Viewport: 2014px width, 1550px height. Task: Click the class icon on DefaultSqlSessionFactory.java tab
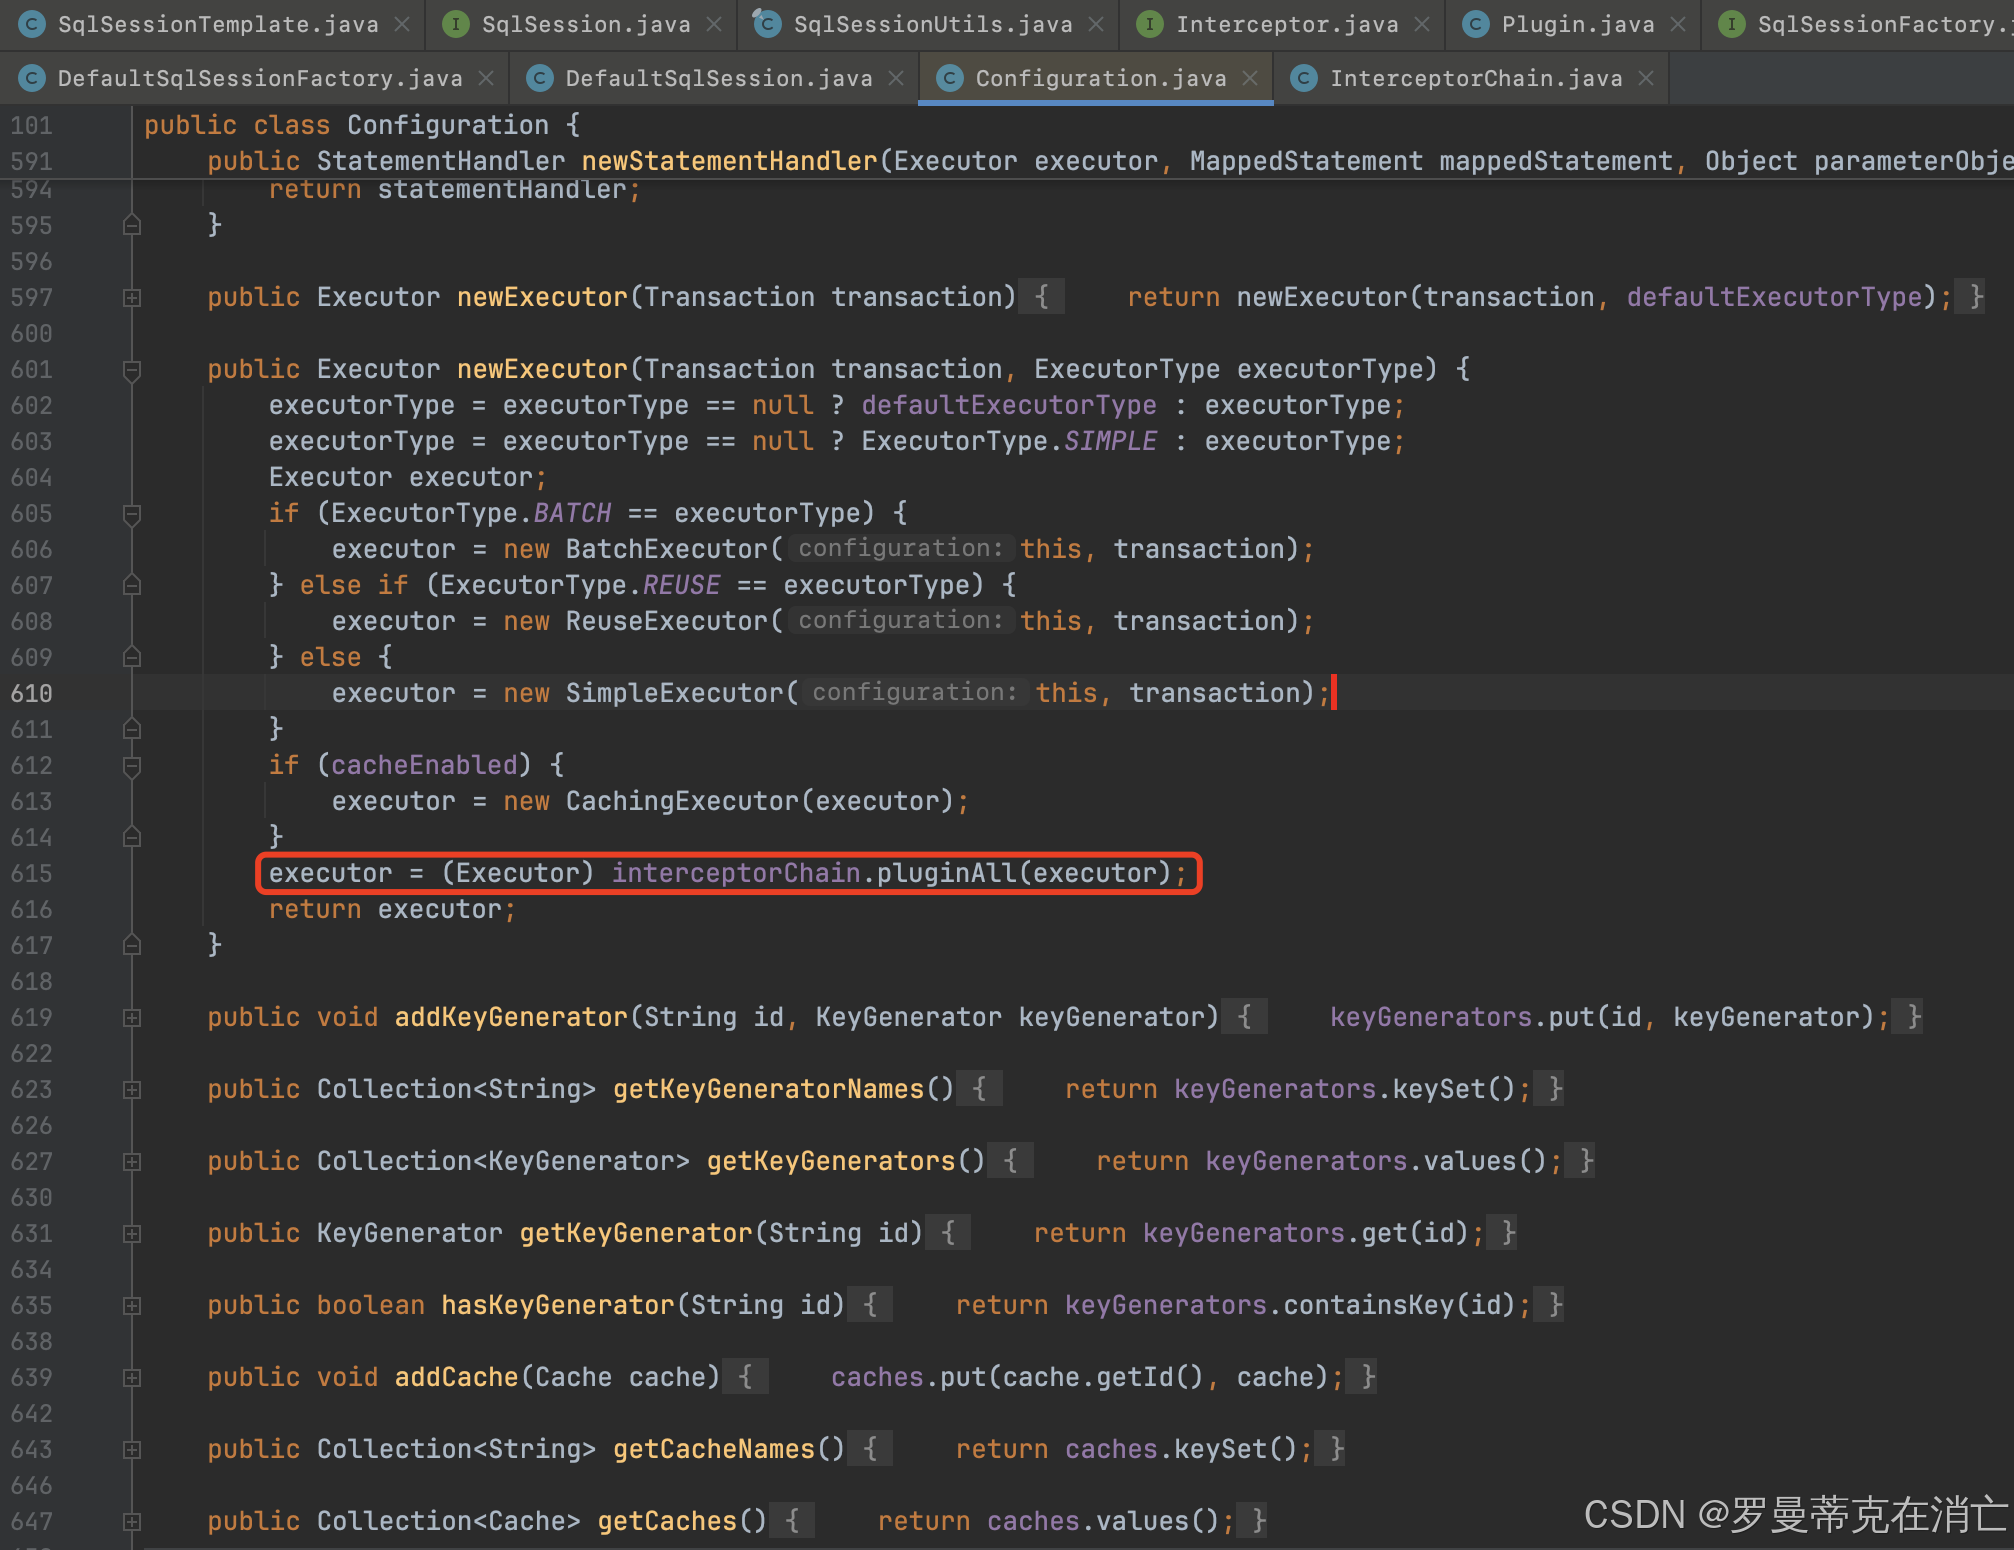(32, 78)
